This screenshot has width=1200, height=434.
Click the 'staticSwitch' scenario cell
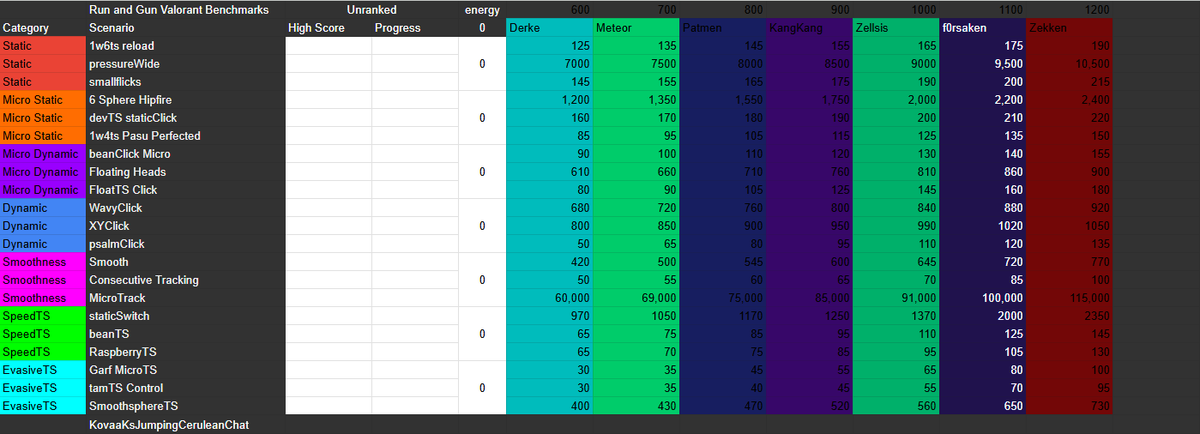[x=185, y=315]
